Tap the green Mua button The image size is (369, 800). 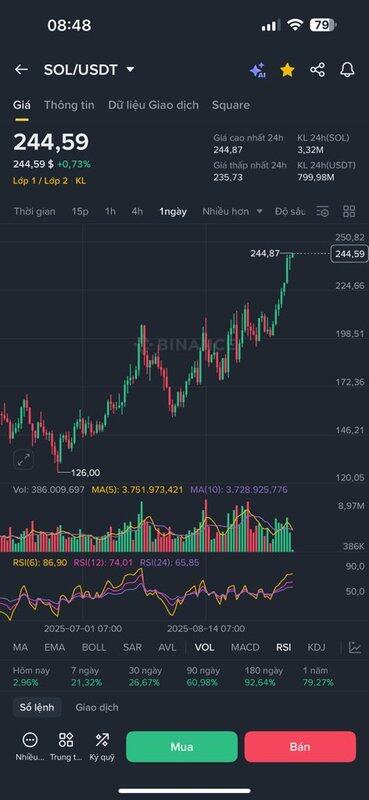point(182,746)
